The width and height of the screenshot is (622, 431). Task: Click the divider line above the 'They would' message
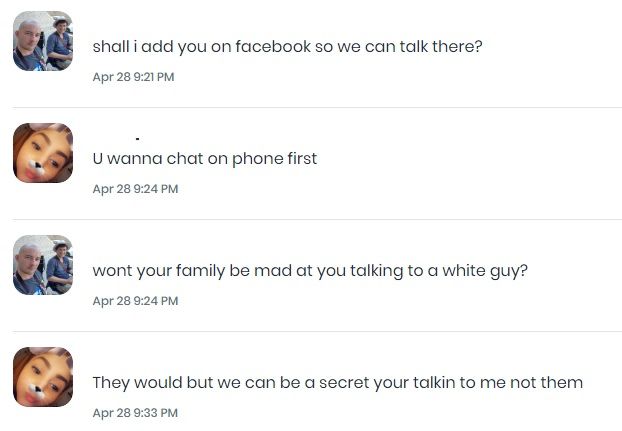(x=316, y=331)
